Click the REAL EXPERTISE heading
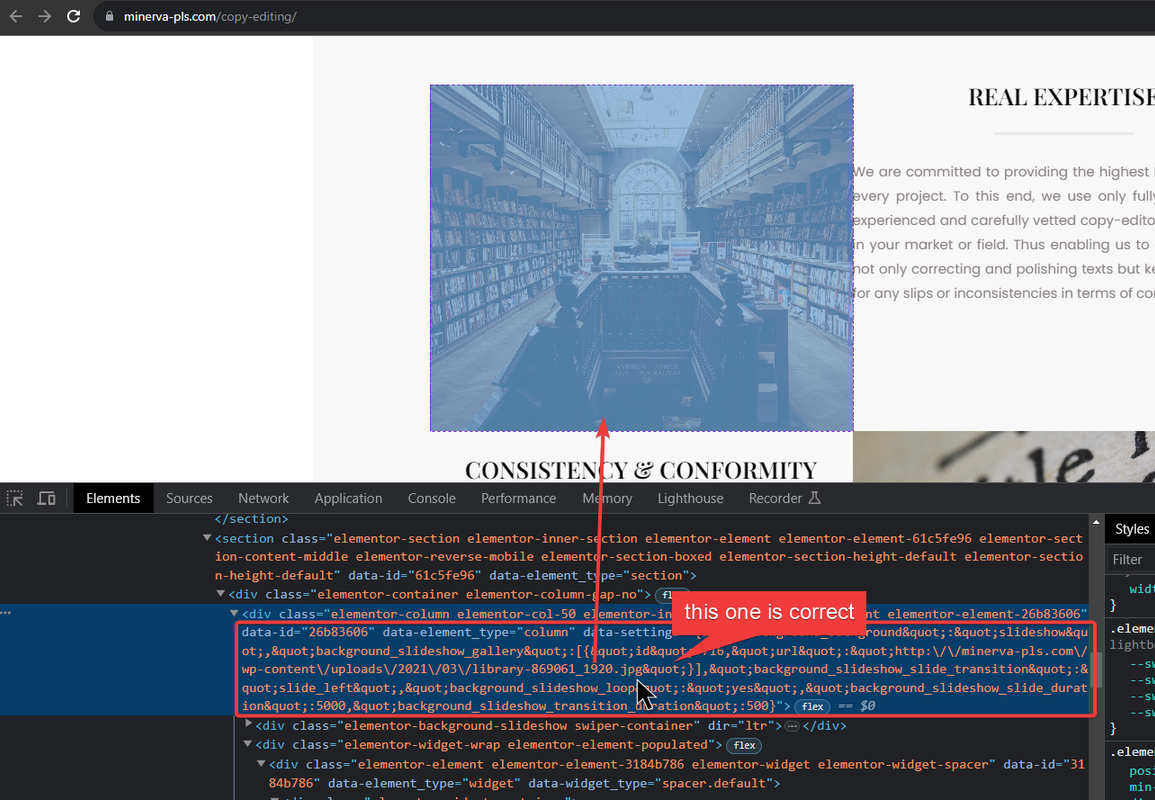The image size is (1155, 800). click(x=1061, y=97)
